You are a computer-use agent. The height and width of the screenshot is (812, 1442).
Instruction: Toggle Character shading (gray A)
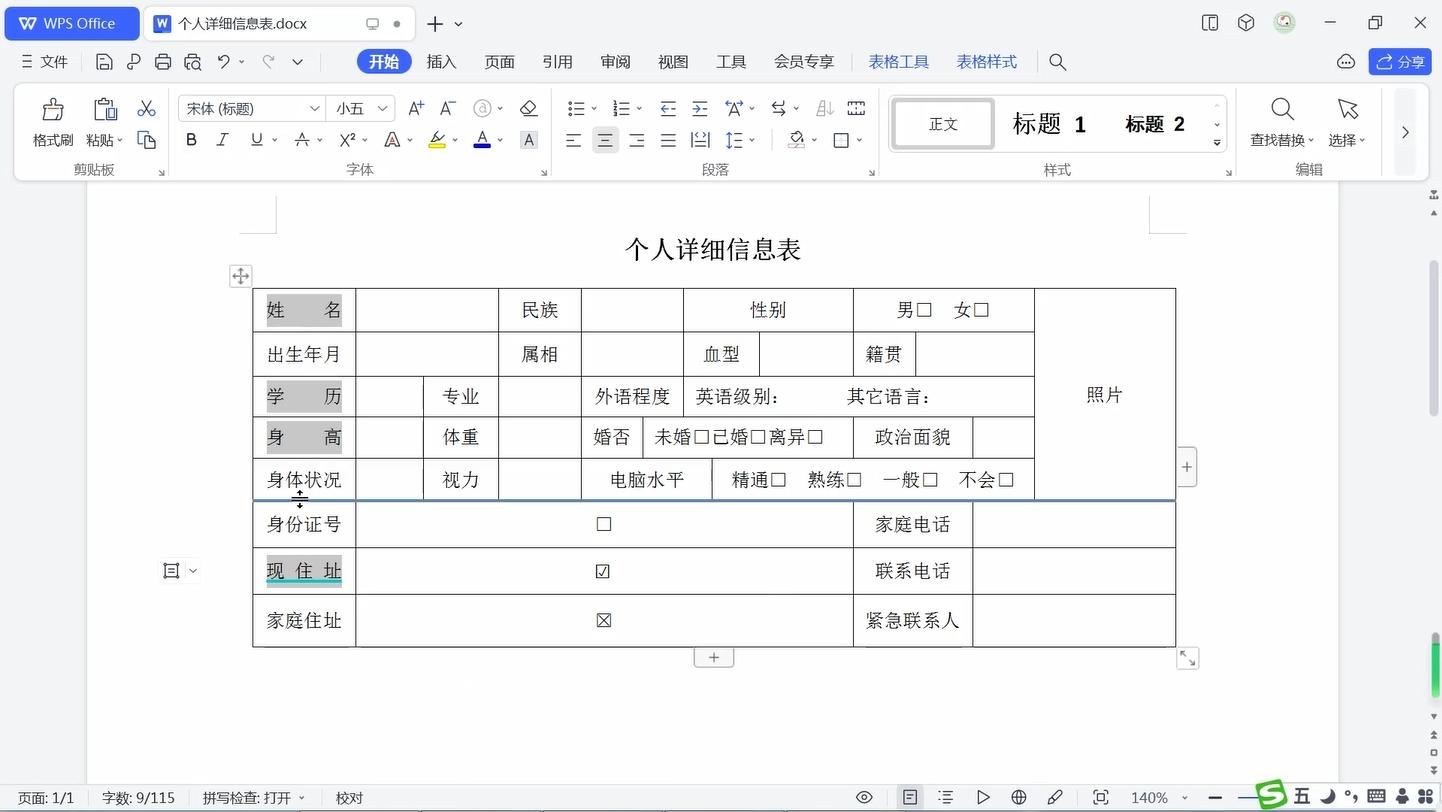point(529,140)
